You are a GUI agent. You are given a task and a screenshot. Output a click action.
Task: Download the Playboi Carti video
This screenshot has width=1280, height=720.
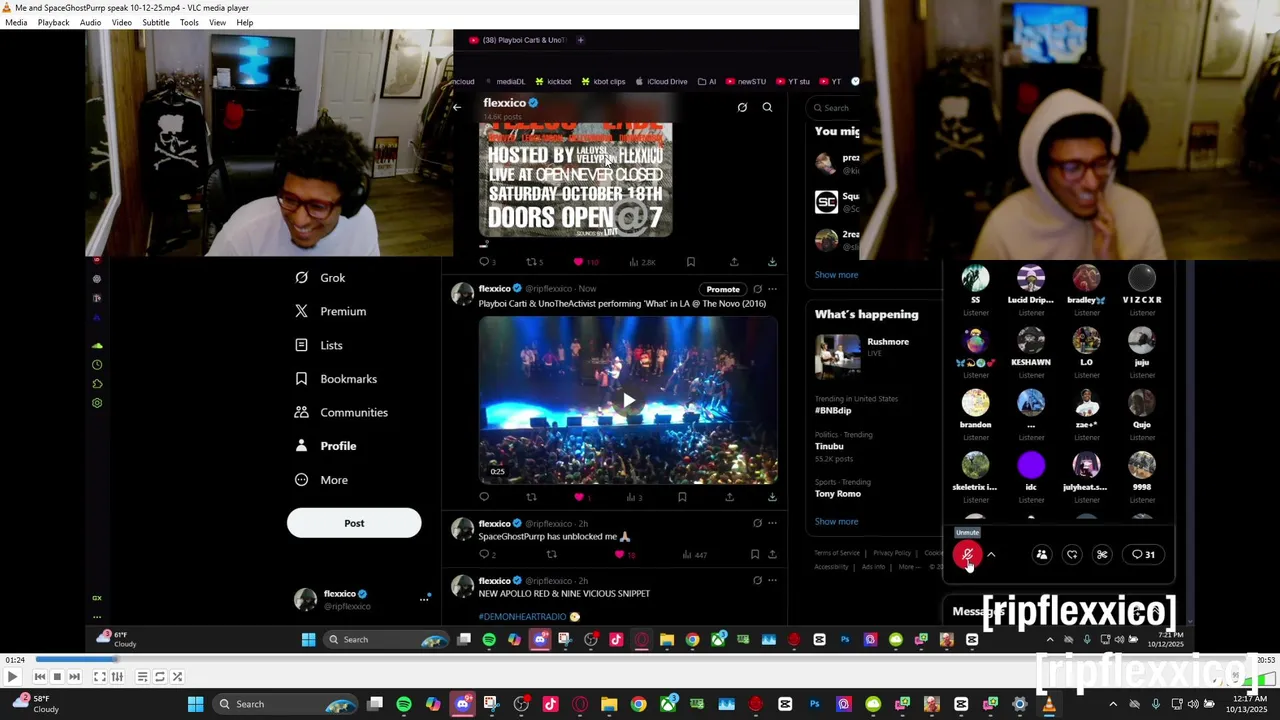[772, 497]
